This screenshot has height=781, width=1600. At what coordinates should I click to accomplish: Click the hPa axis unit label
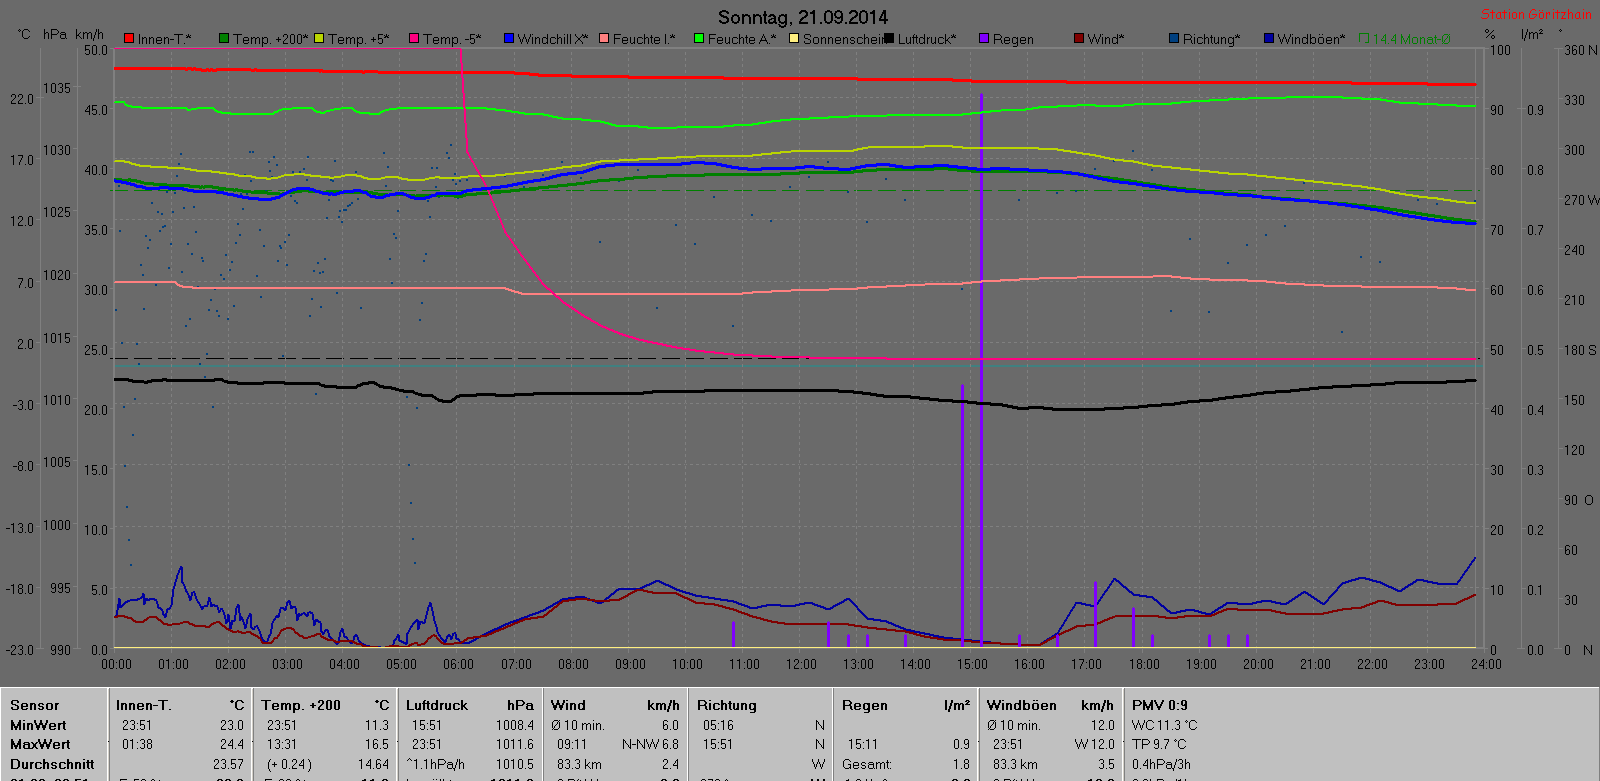pos(55,34)
